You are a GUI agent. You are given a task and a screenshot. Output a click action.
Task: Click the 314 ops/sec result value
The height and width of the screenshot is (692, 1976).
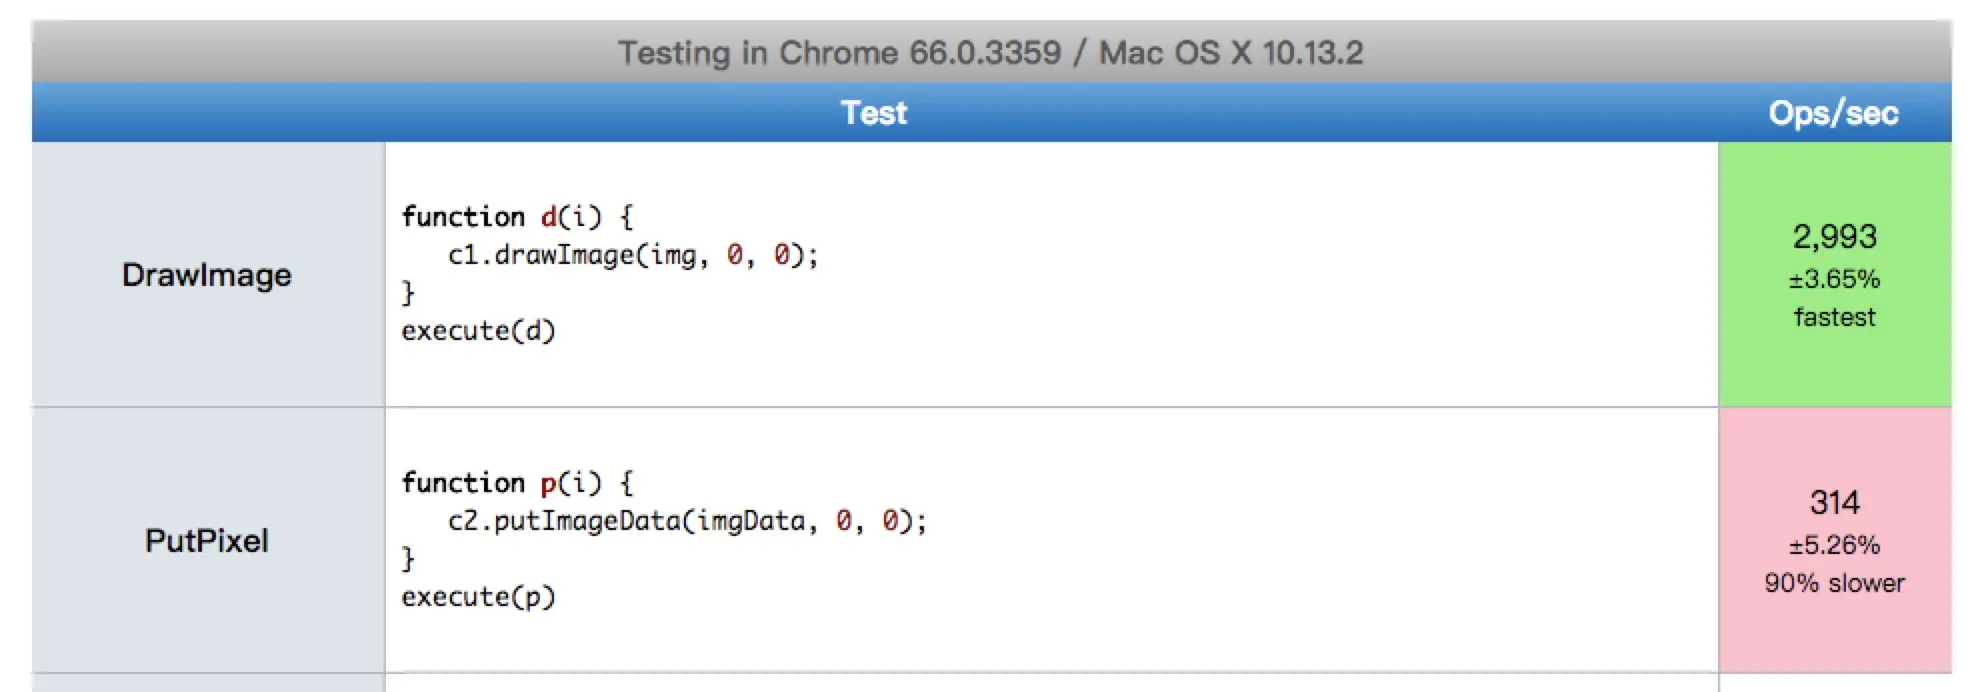(x=1834, y=502)
